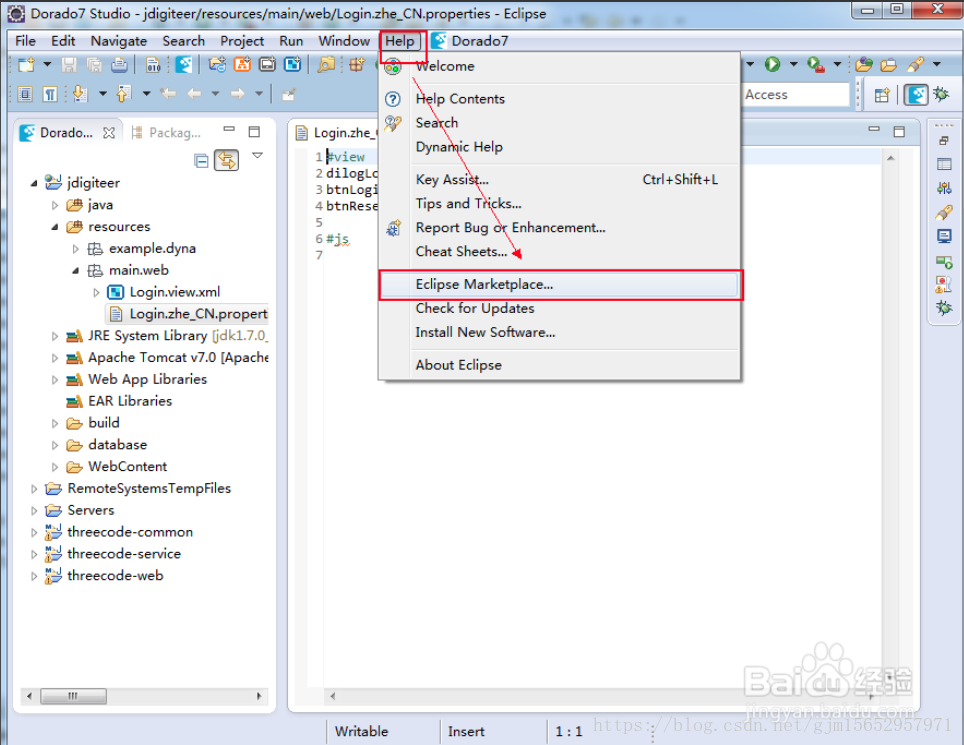Click the explorer horizontal scrollbar thumb
The height and width of the screenshot is (745, 964).
coord(73,696)
